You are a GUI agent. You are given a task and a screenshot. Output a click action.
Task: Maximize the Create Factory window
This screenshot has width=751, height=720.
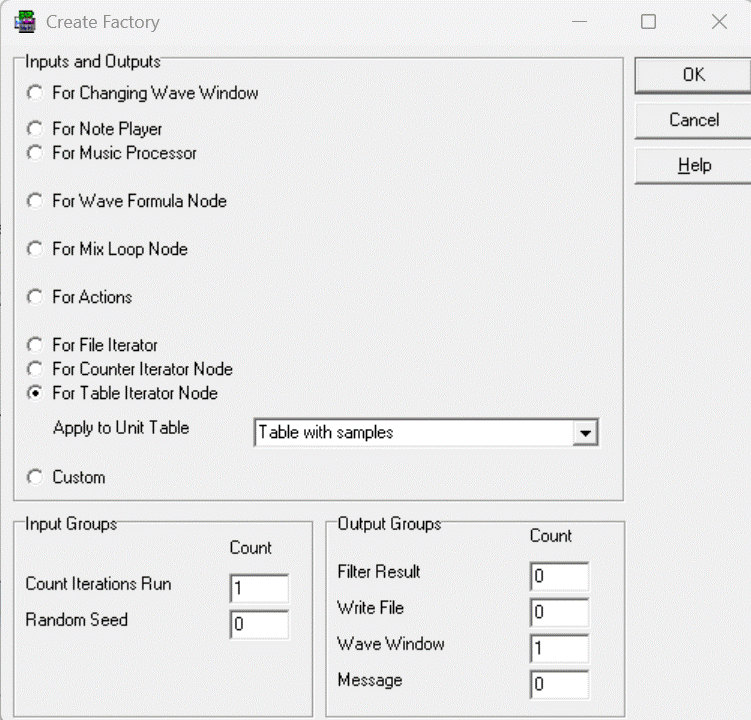(x=649, y=21)
